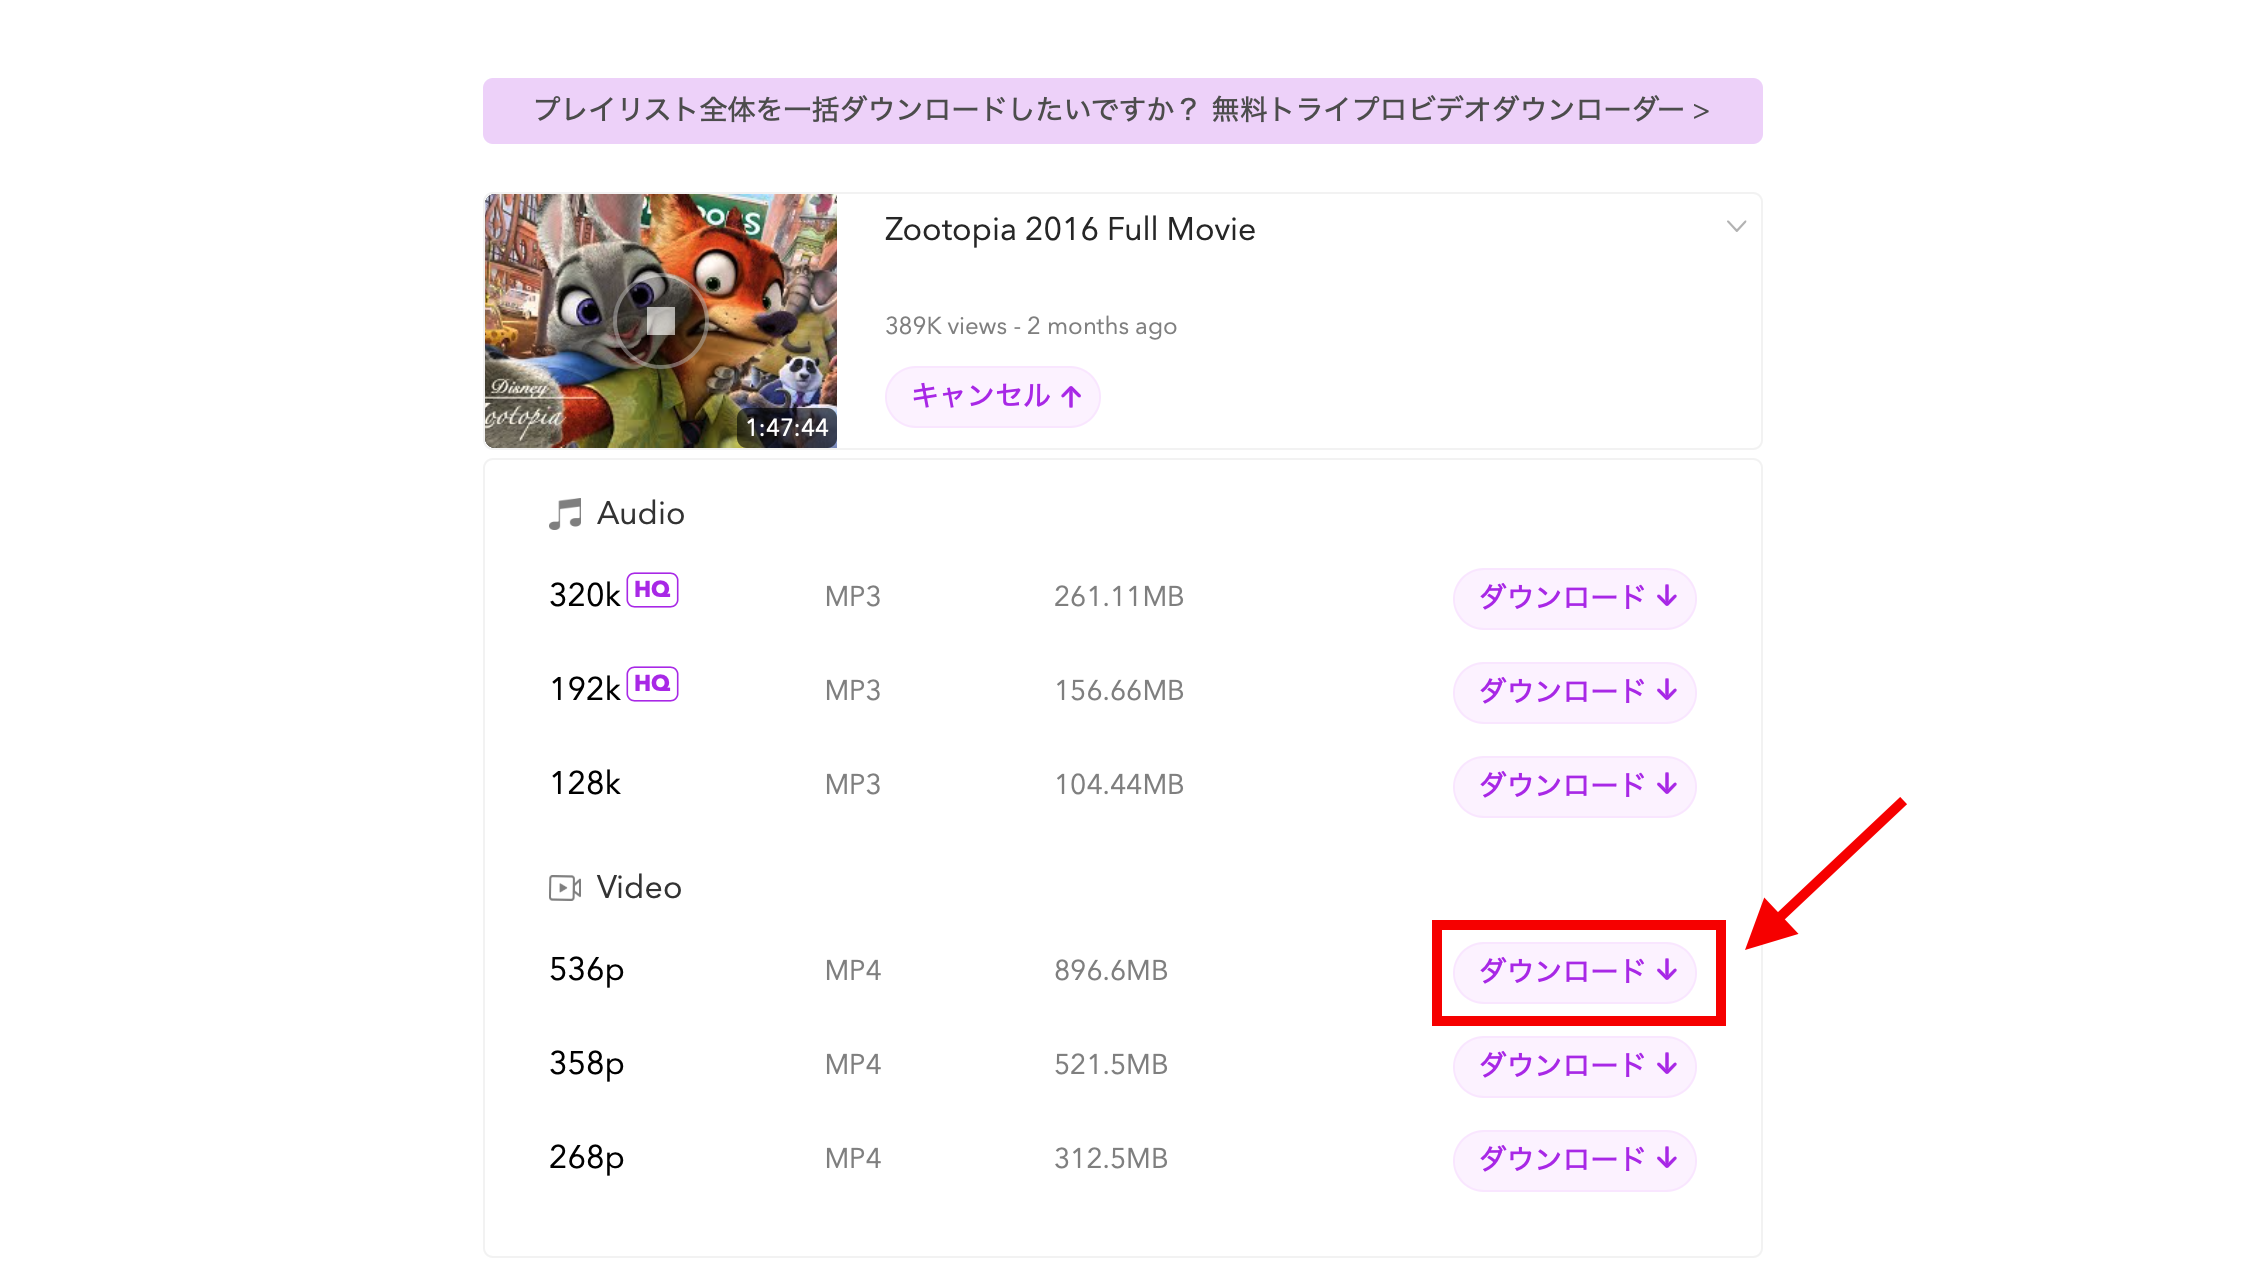Click the 312.5MB file size

tap(1111, 1159)
